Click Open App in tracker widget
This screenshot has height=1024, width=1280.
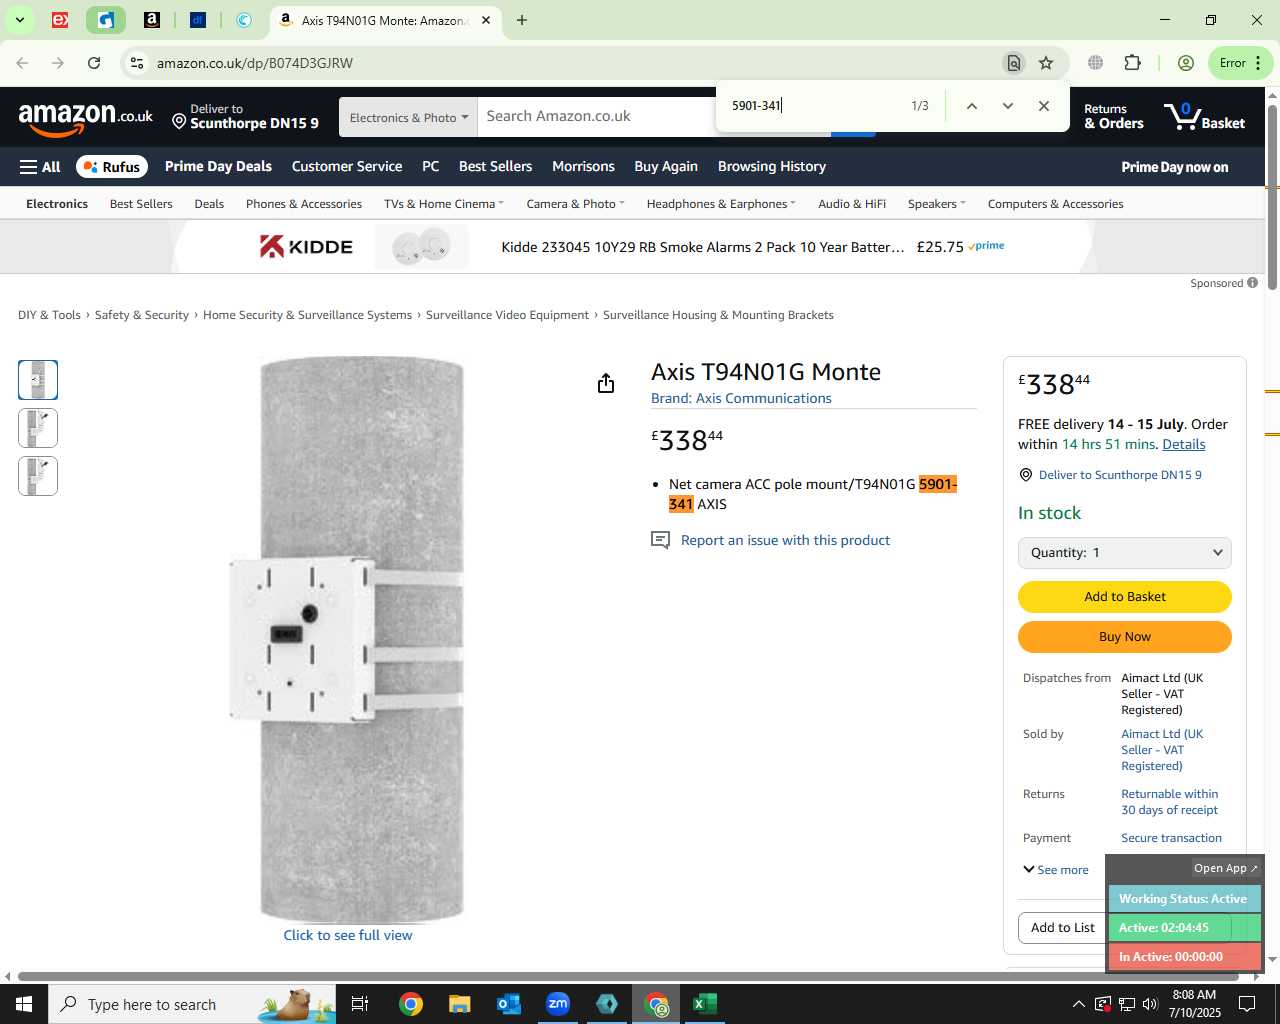1225,868
